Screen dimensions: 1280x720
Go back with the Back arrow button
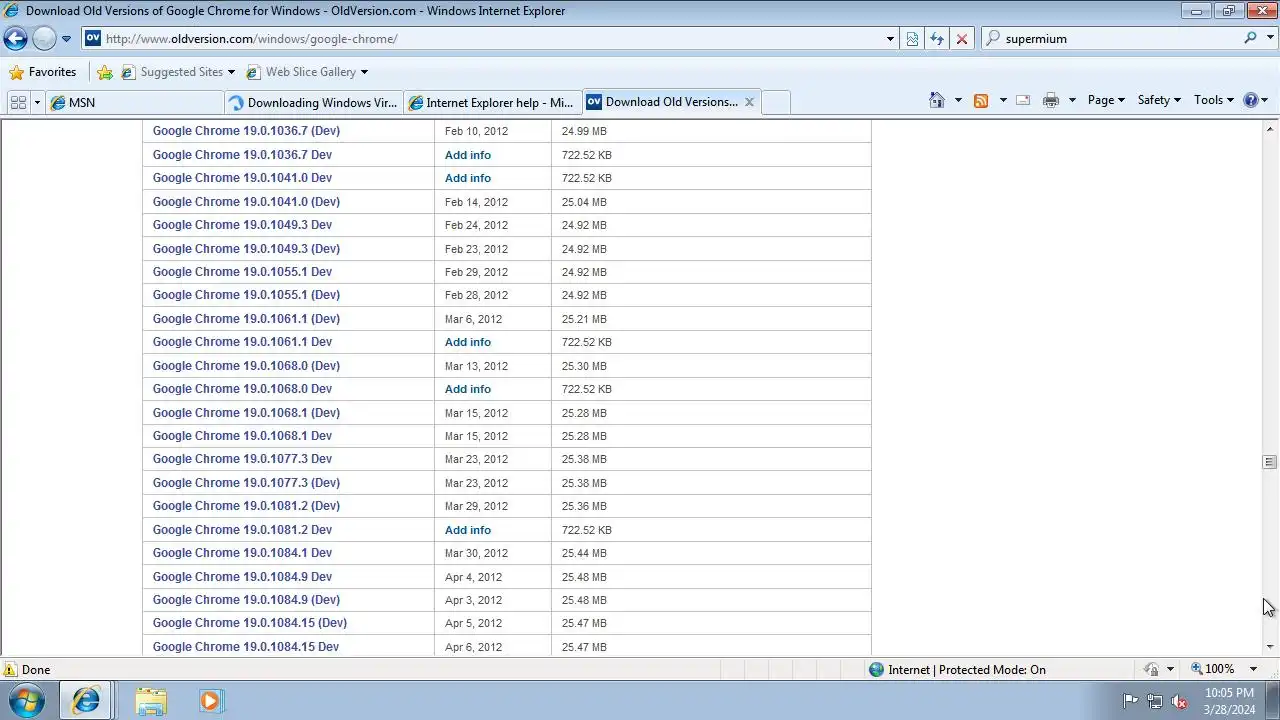point(15,38)
